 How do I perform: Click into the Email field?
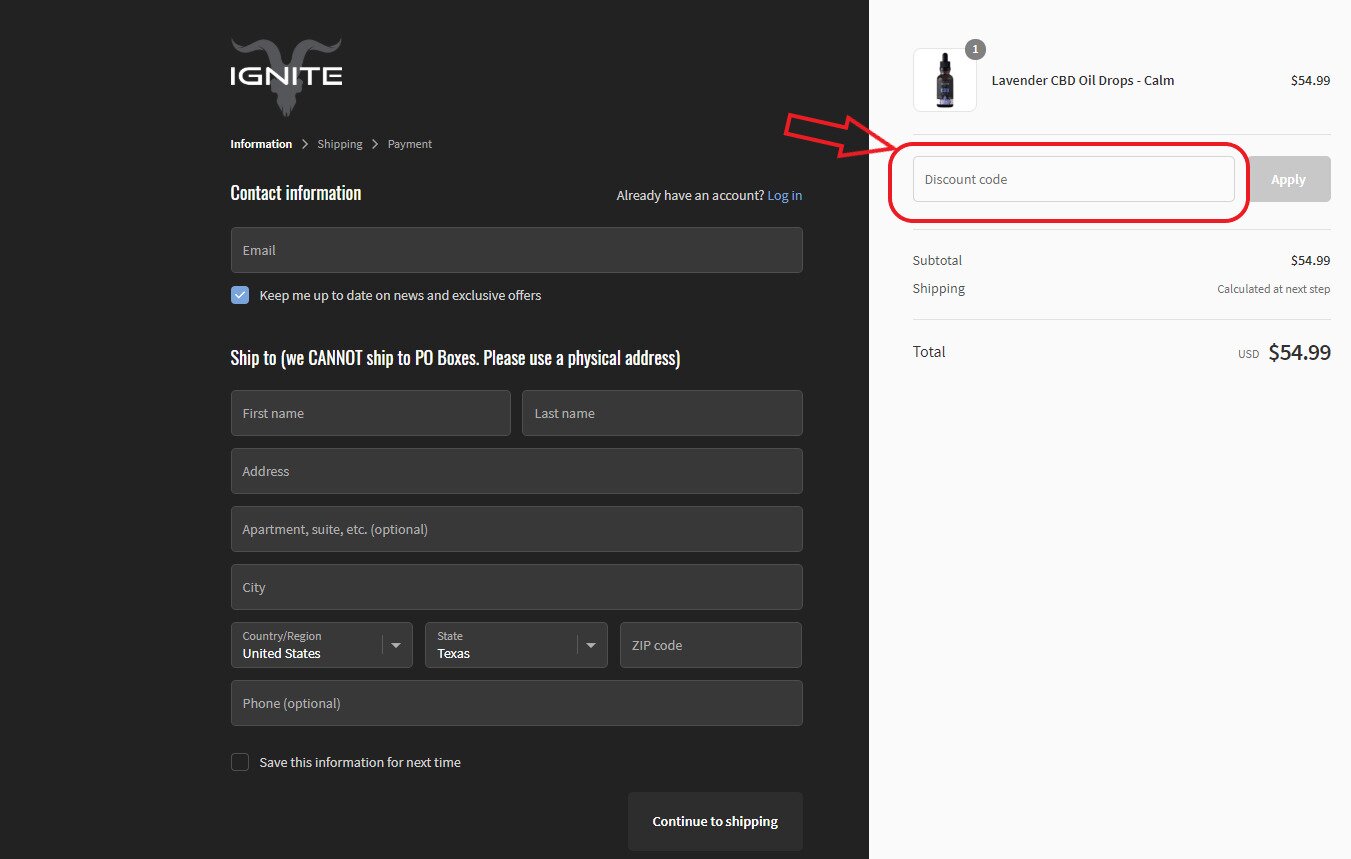point(516,250)
